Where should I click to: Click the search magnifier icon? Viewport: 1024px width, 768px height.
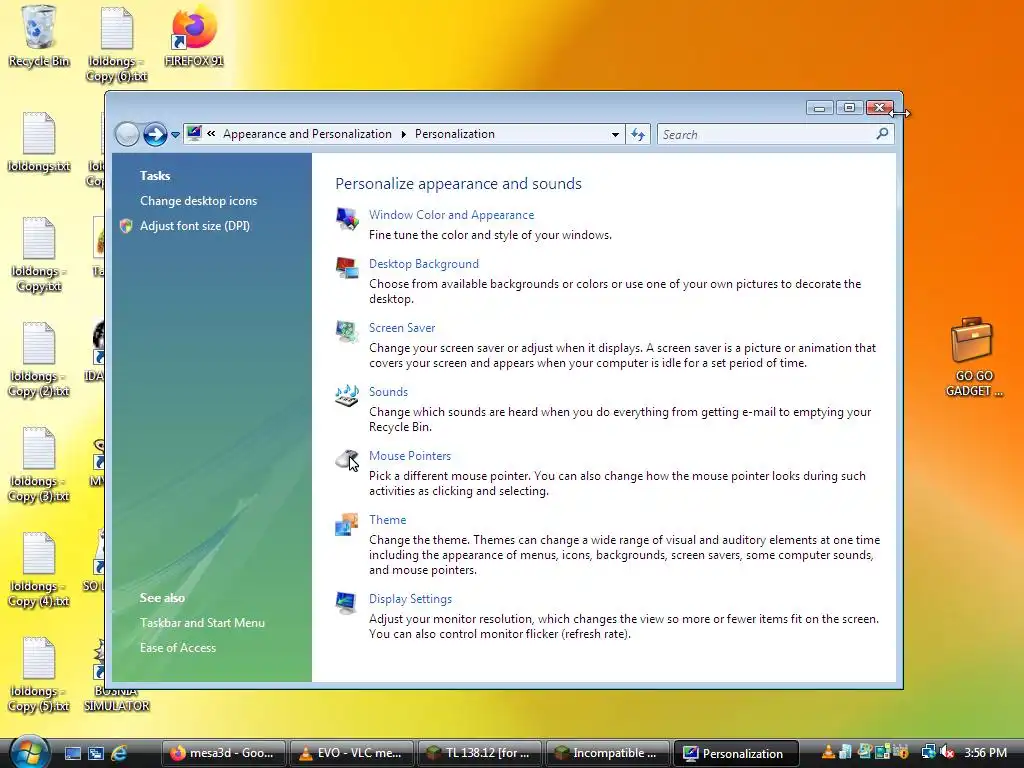(882, 134)
